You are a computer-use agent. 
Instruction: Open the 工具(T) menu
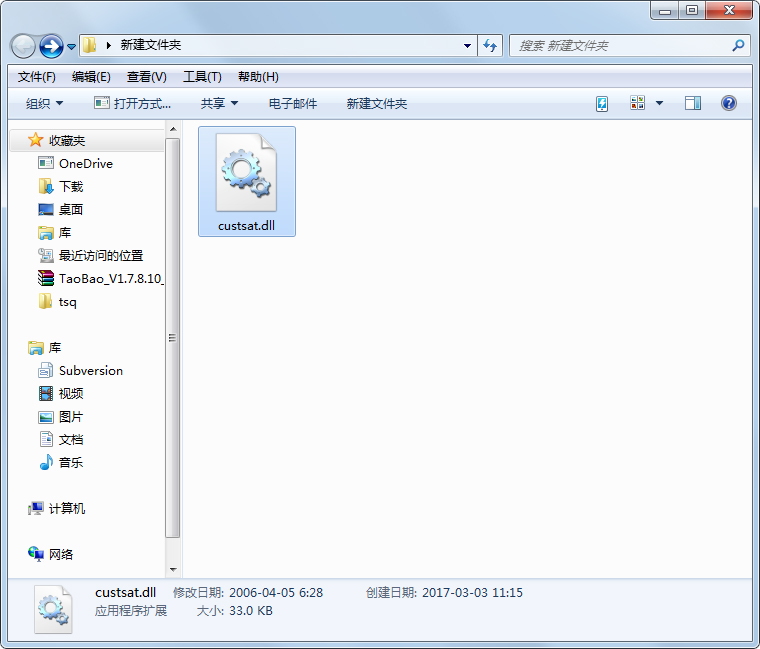[202, 77]
